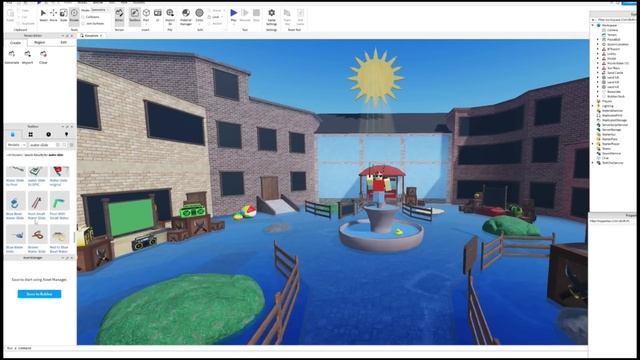Open the Color picker tool

click(x=199, y=15)
